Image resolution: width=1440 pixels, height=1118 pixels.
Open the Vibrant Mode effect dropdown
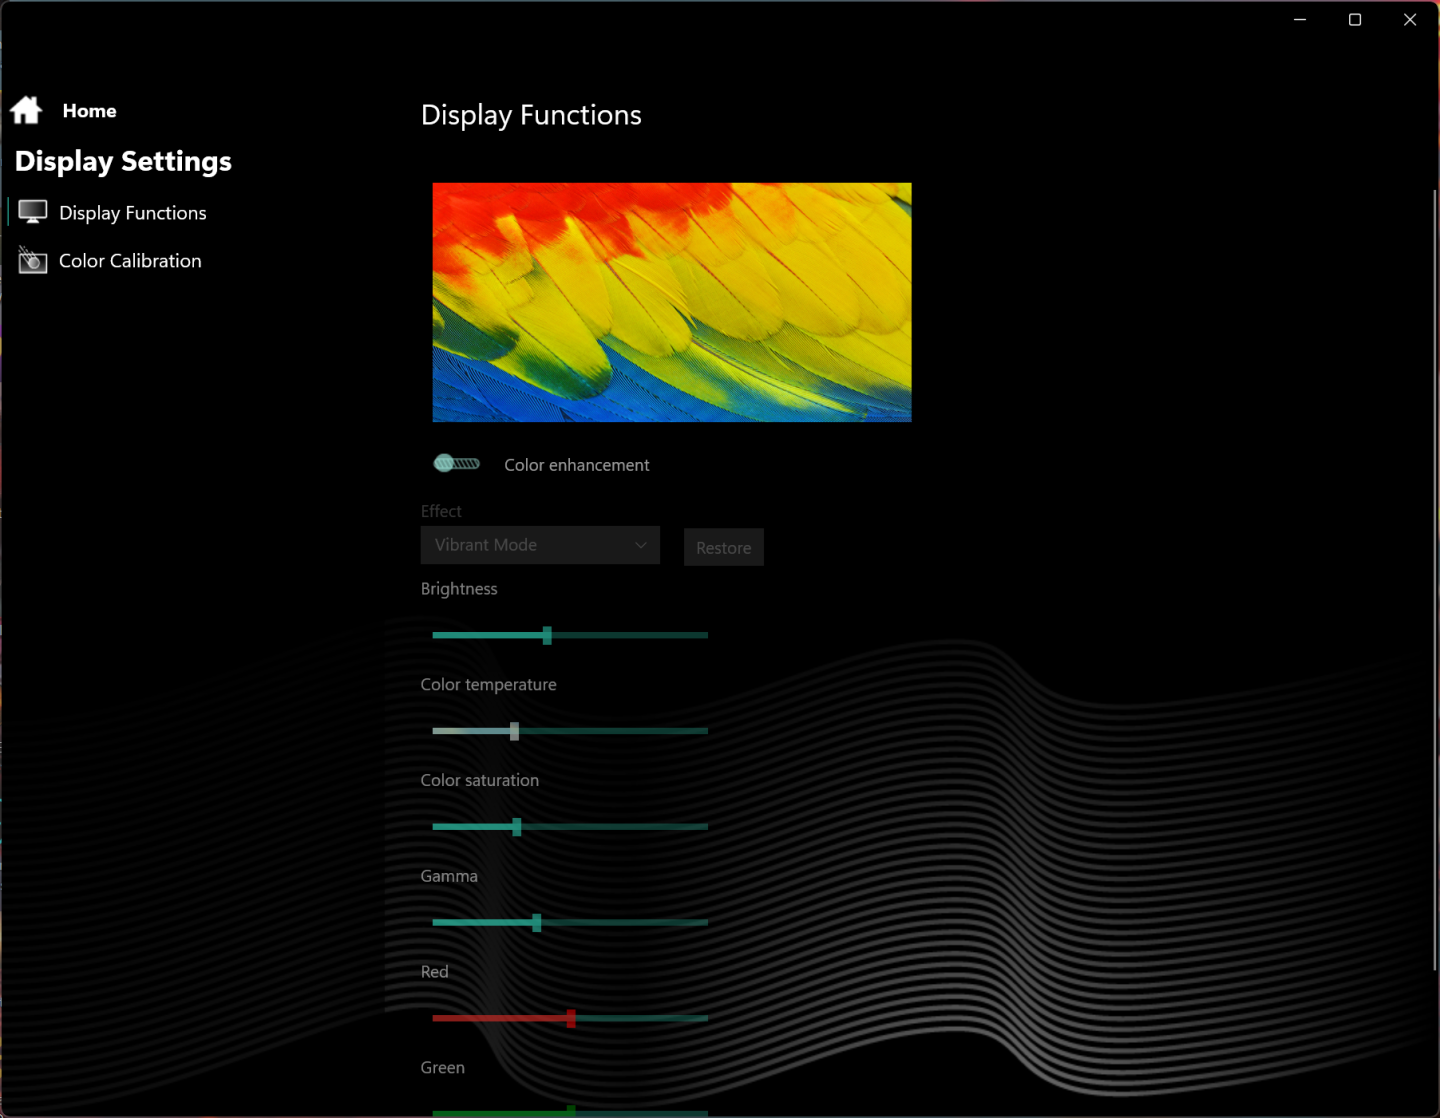540,545
